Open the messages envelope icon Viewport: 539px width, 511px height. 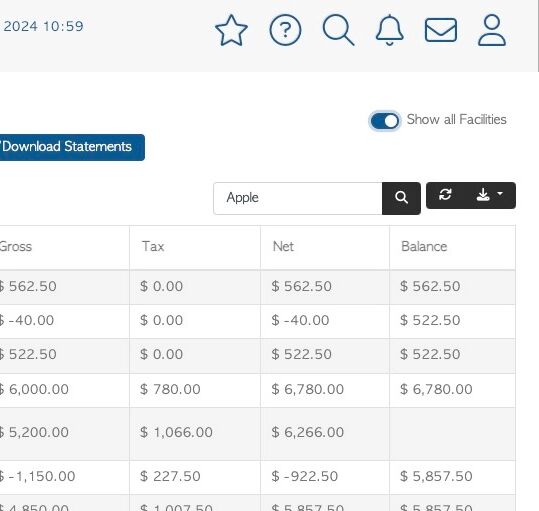coord(441,30)
